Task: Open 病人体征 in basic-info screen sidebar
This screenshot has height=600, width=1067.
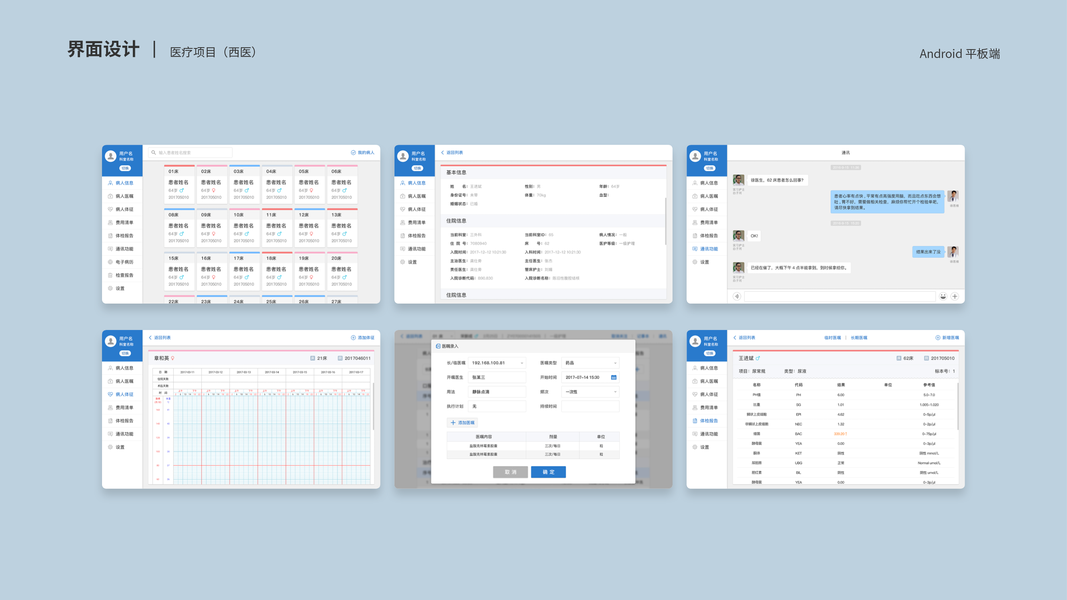Action: point(414,210)
